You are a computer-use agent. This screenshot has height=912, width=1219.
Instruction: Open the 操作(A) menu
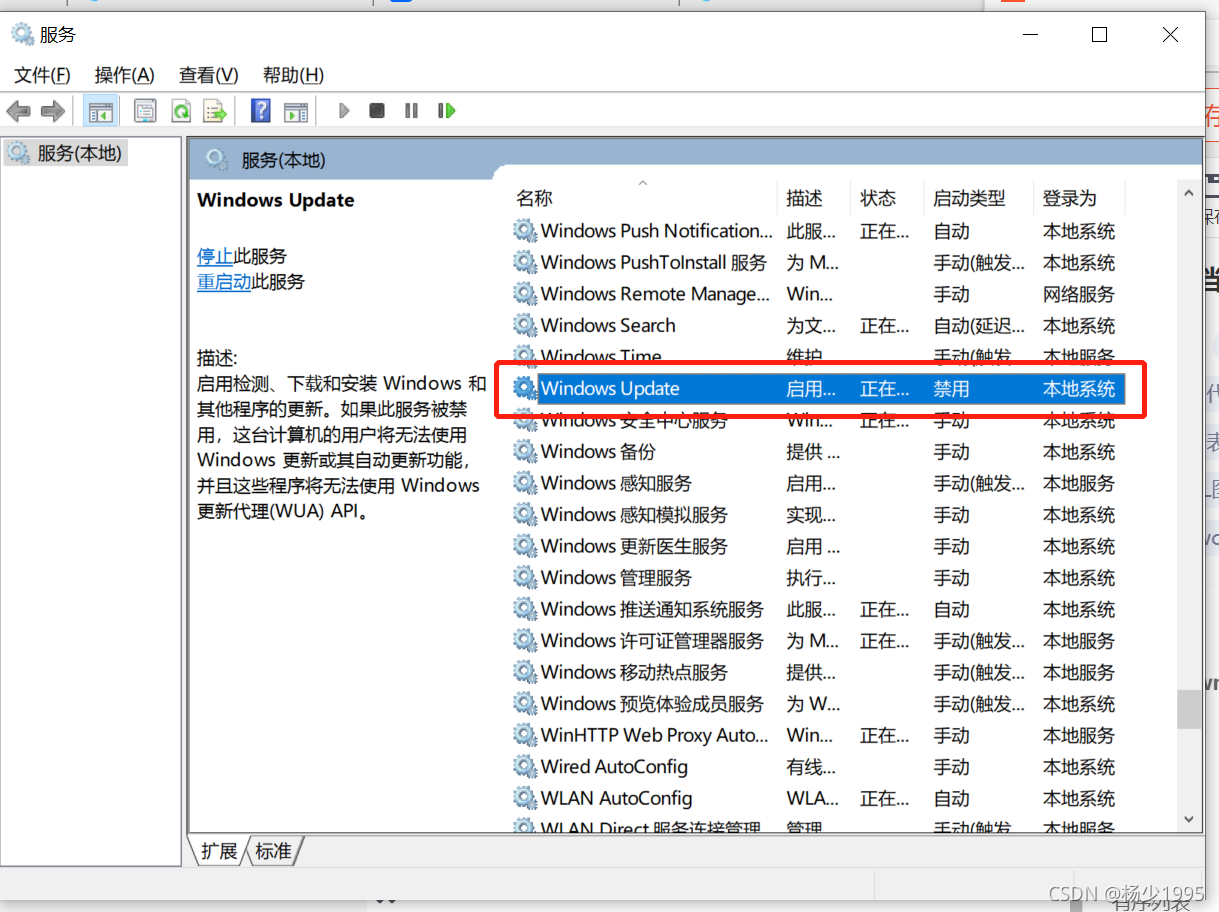click(x=124, y=75)
